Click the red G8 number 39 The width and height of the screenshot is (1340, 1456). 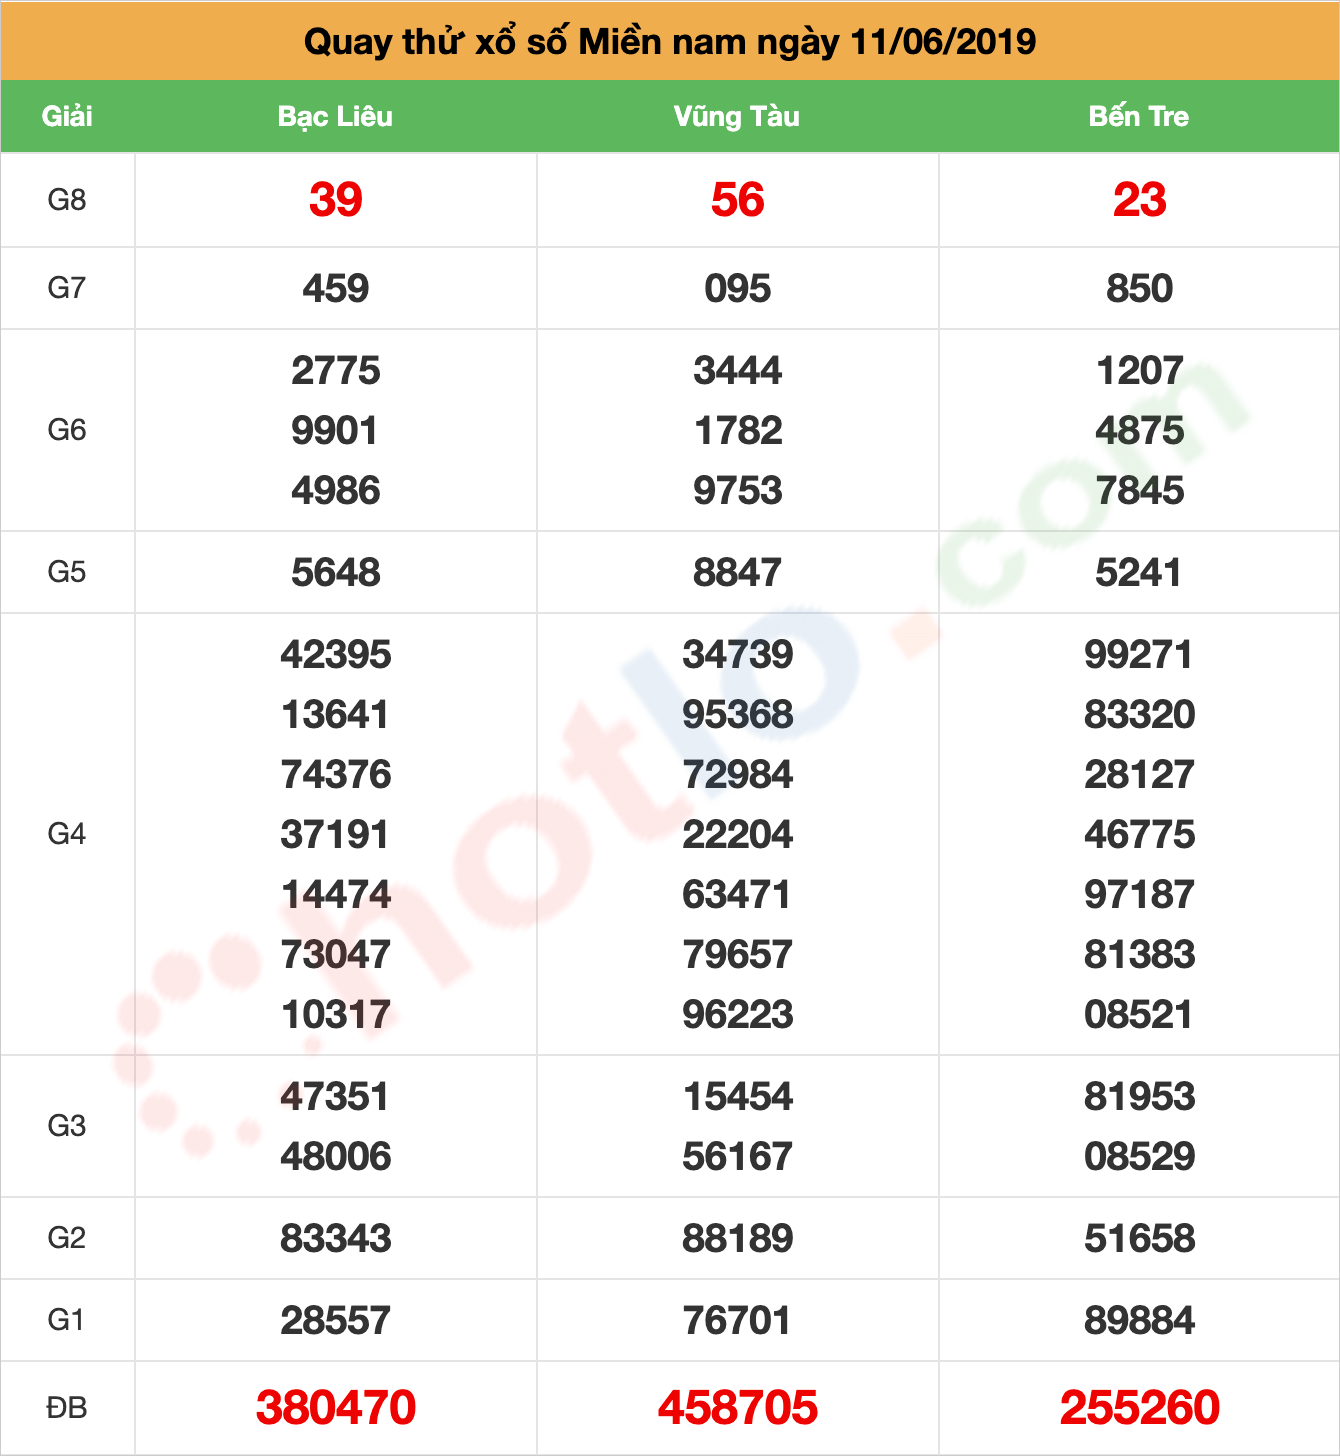click(336, 200)
